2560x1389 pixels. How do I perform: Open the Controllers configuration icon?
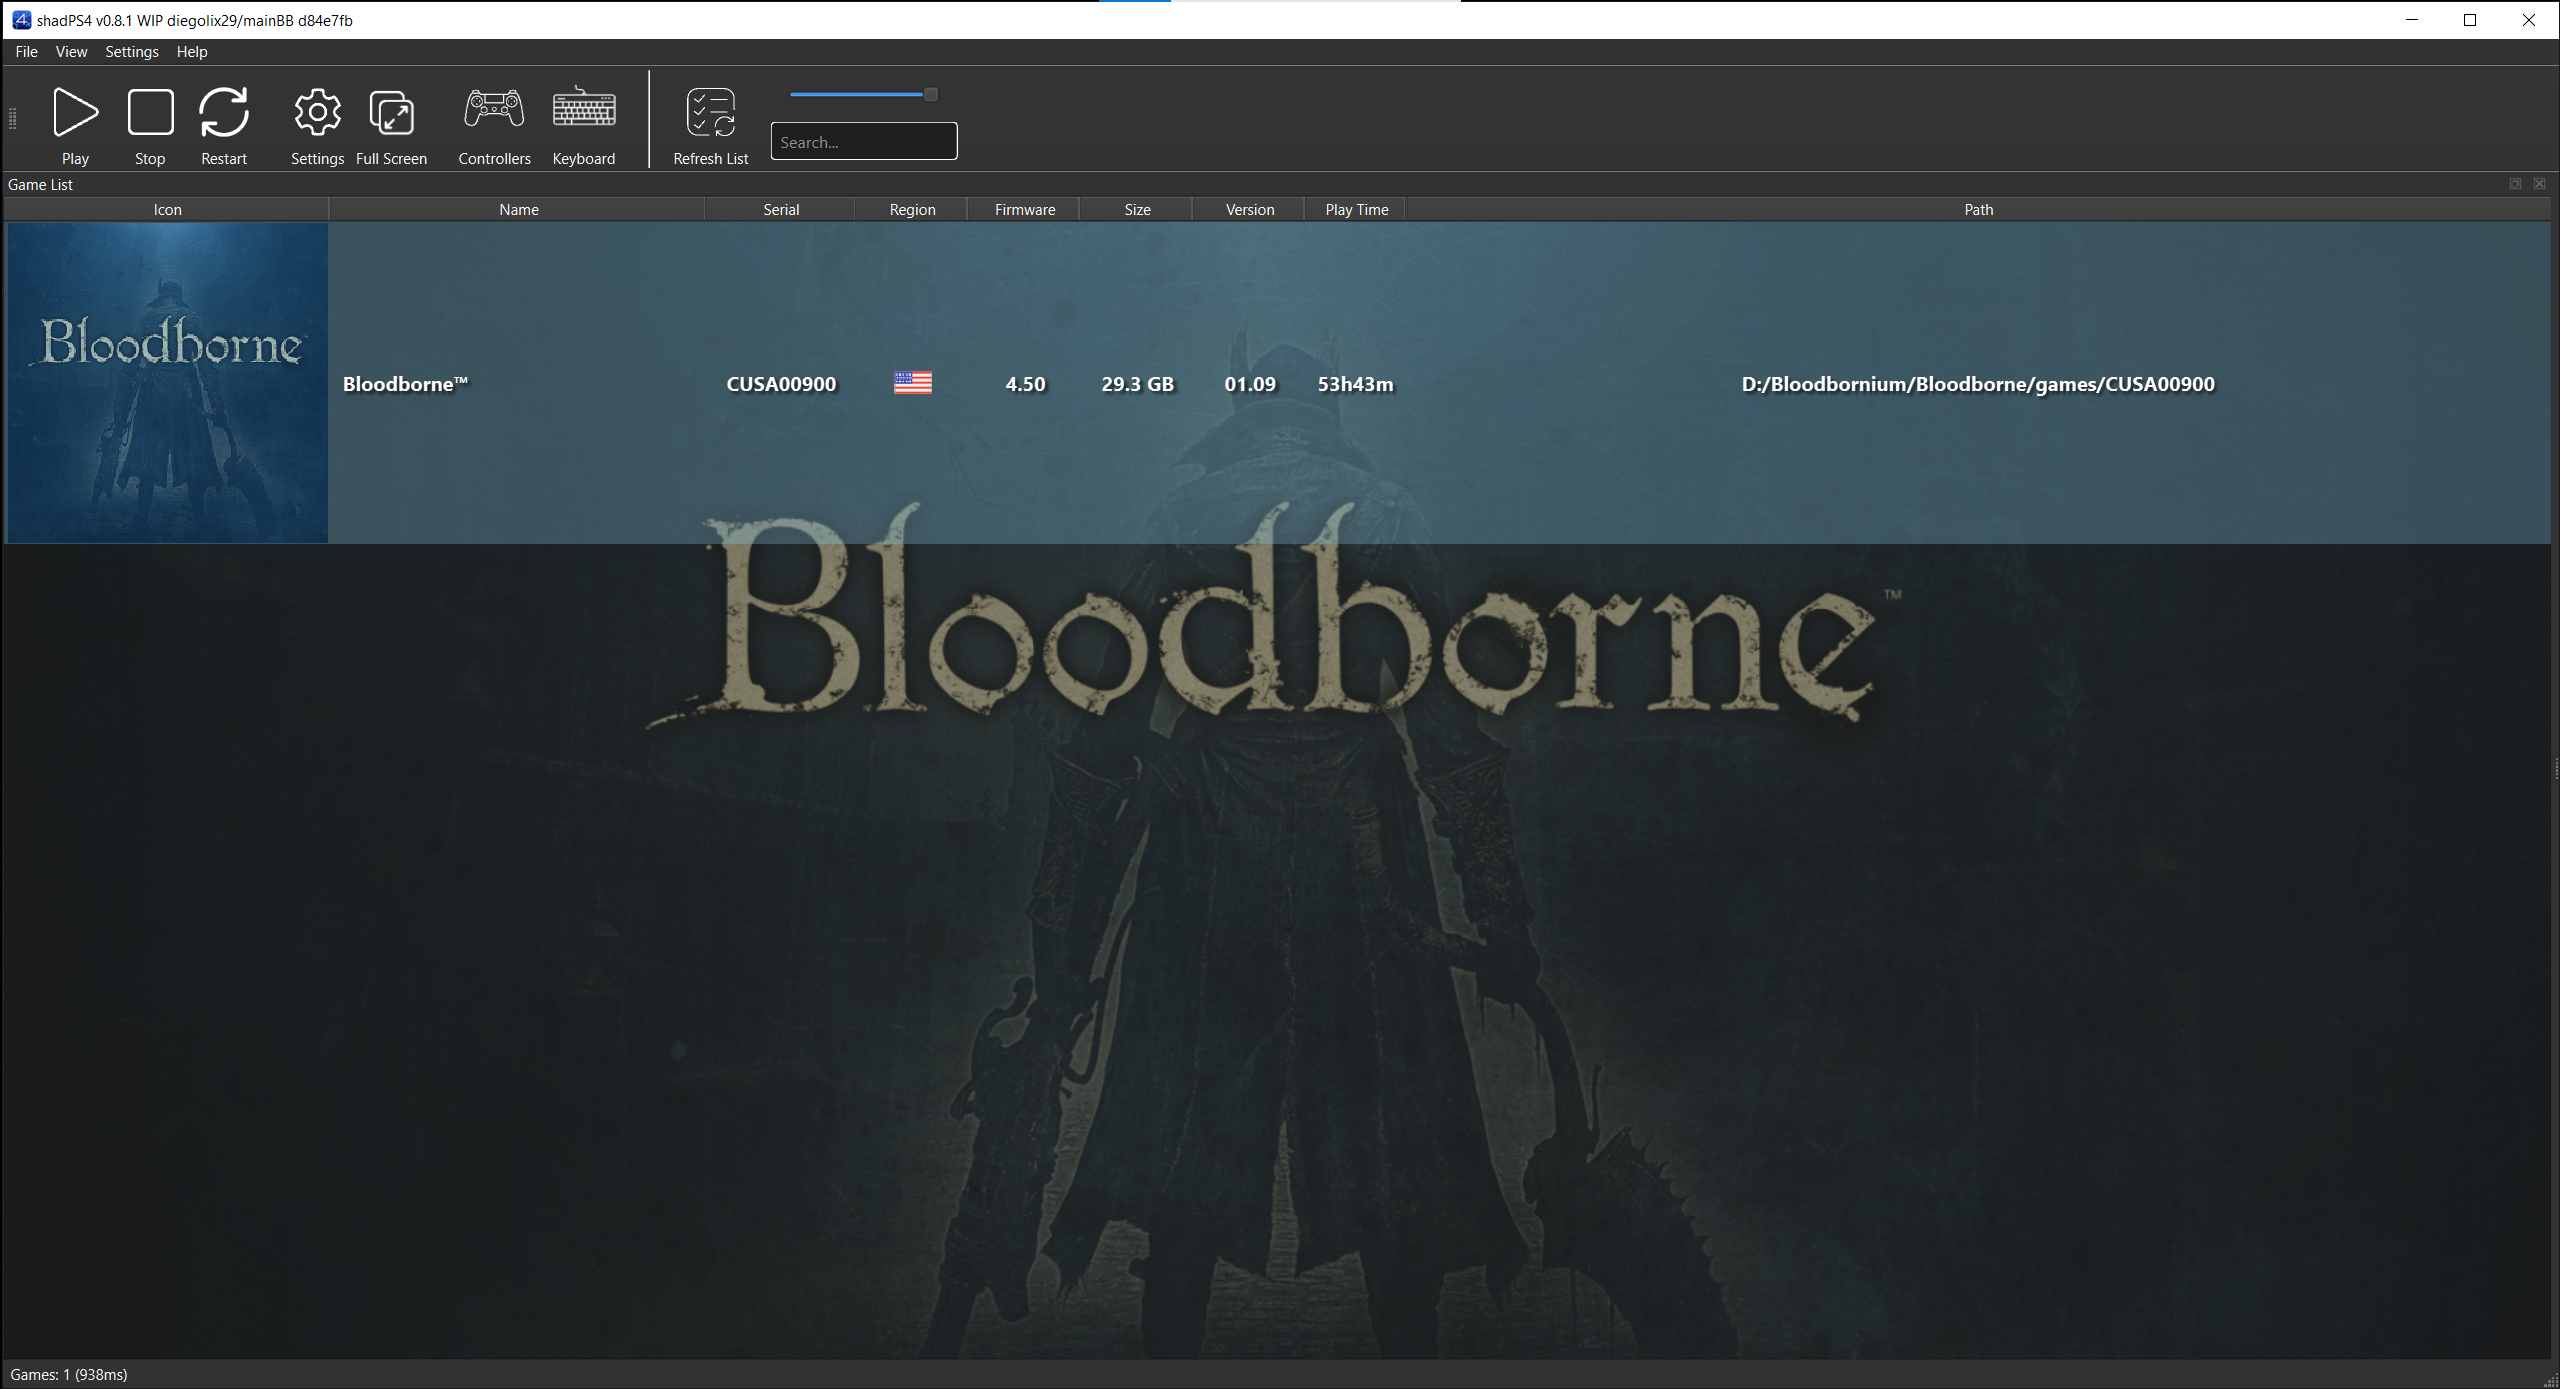point(494,110)
